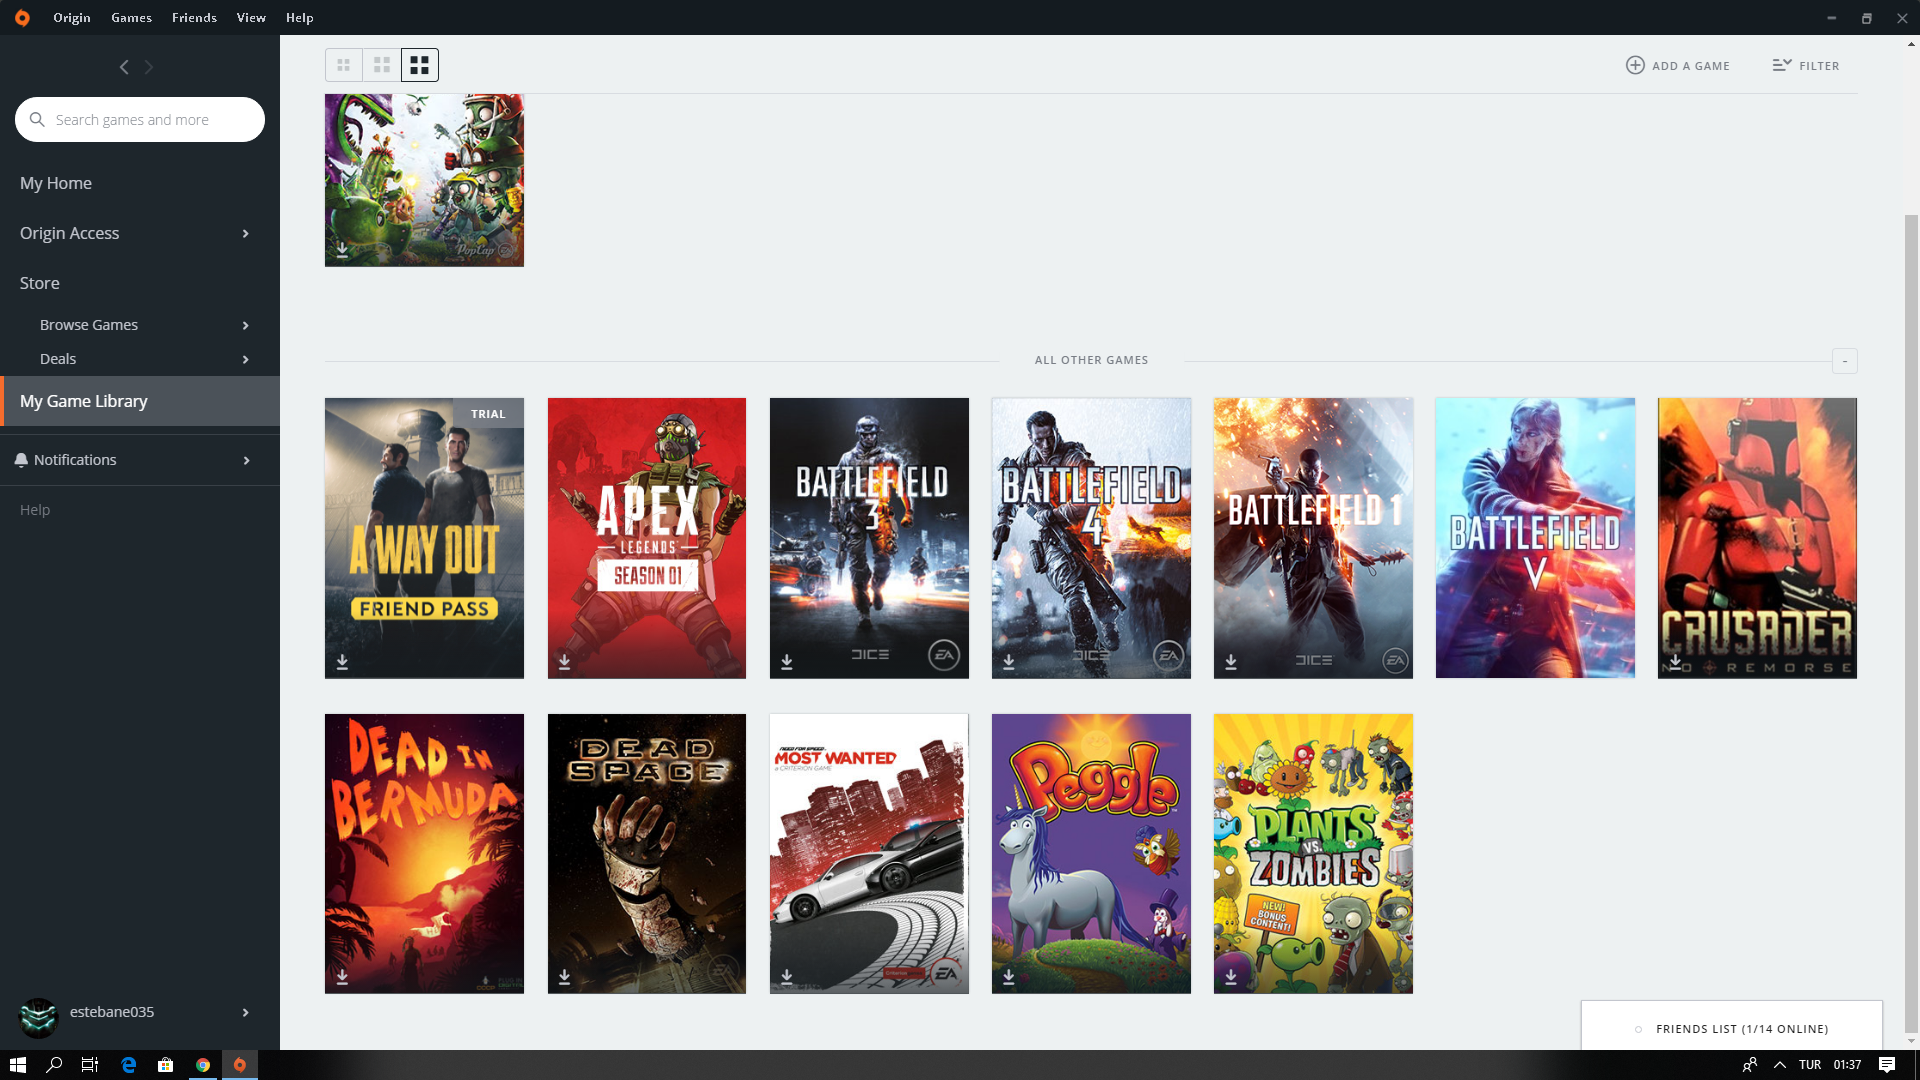Expand the Origin Access submenu
This screenshot has height=1080, width=1920.
[245, 234]
